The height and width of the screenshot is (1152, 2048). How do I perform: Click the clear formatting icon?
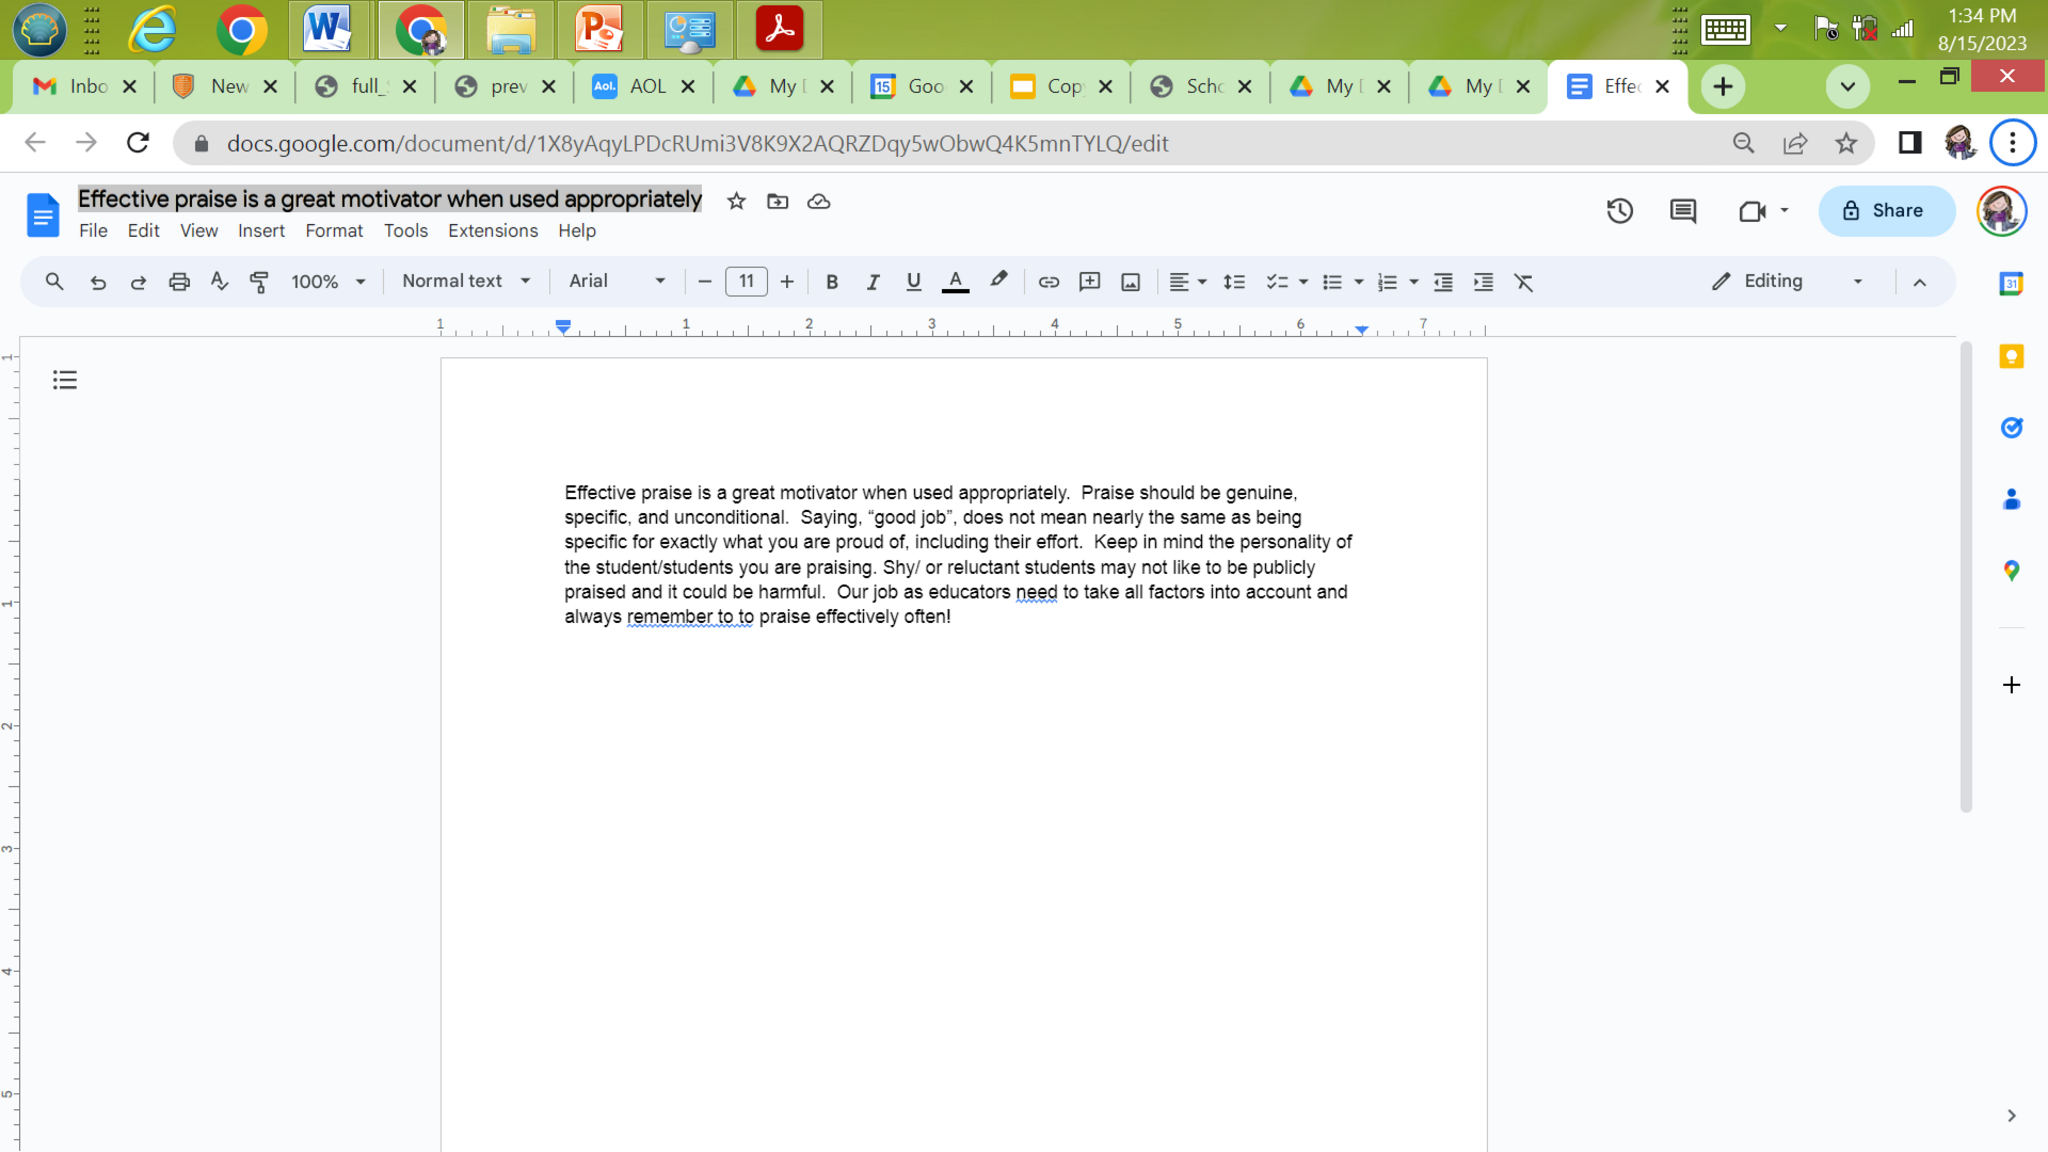(1523, 282)
